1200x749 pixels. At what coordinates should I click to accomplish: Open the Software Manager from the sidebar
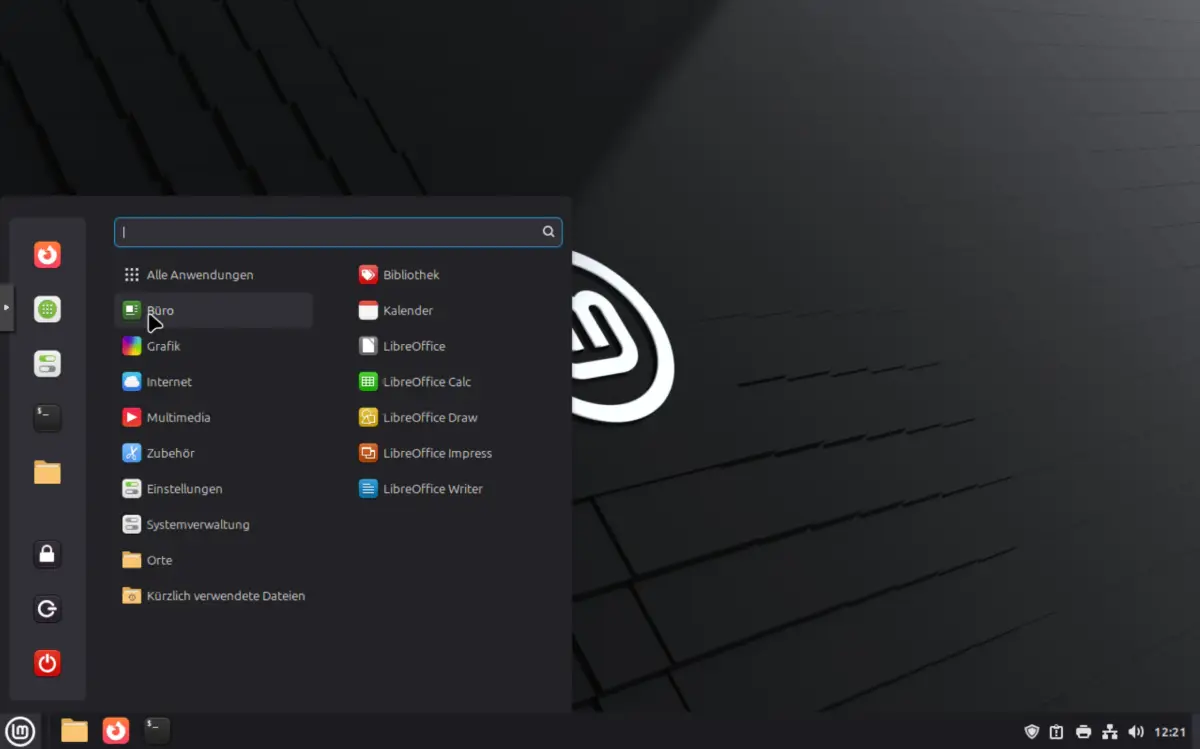click(x=47, y=309)
